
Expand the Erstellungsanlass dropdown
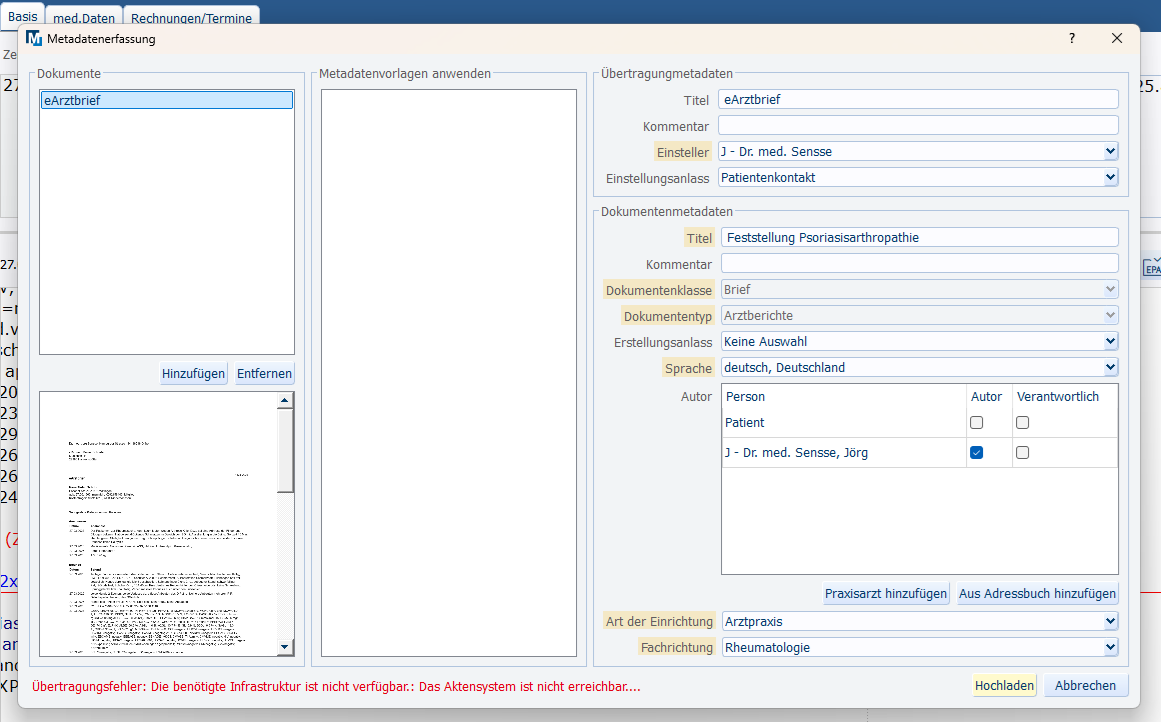pos(1110,341)
